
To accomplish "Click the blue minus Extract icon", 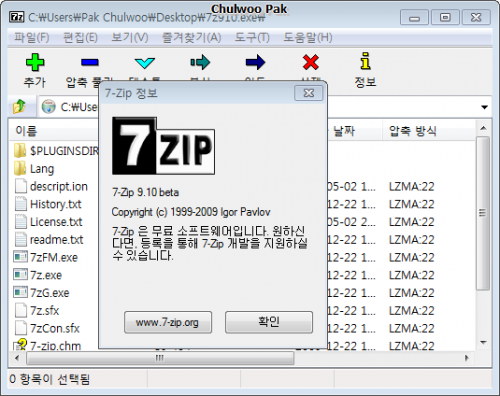I will coord(89,62).
